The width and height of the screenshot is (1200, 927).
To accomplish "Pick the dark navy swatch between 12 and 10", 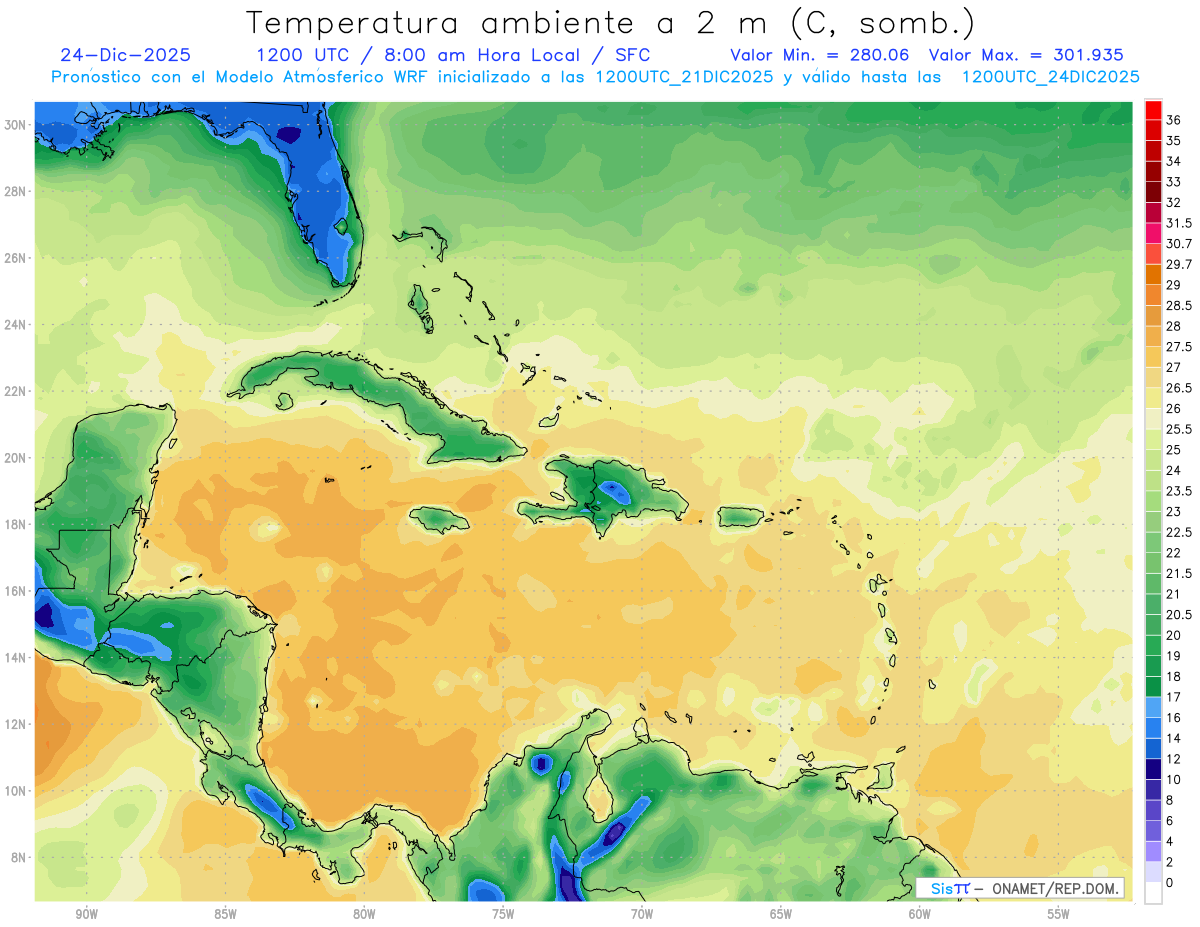I will pyautogui.click(x=1153, y=769).
